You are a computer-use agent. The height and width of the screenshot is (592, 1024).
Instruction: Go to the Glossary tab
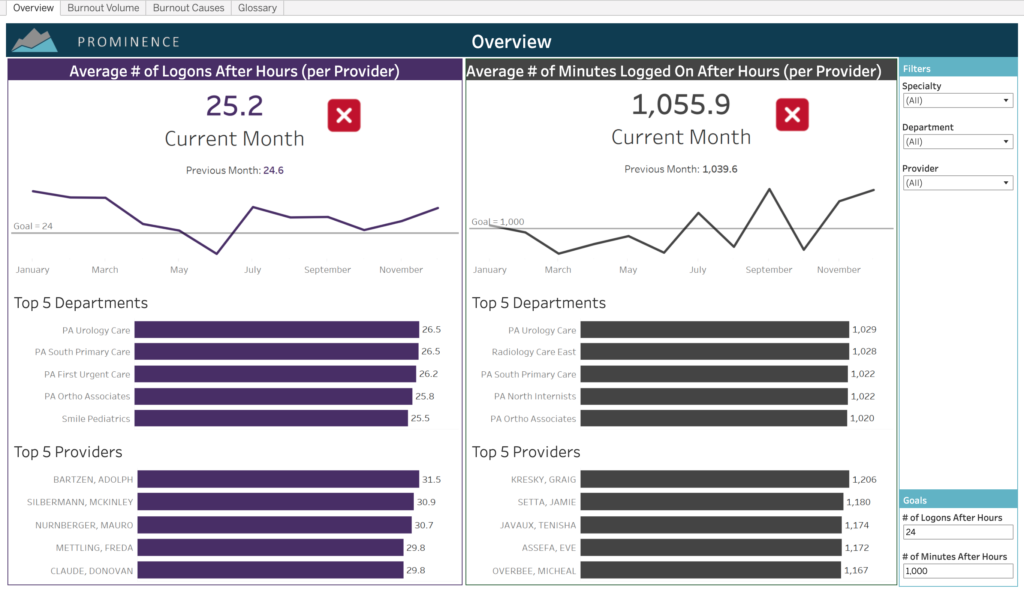(257, 8)
